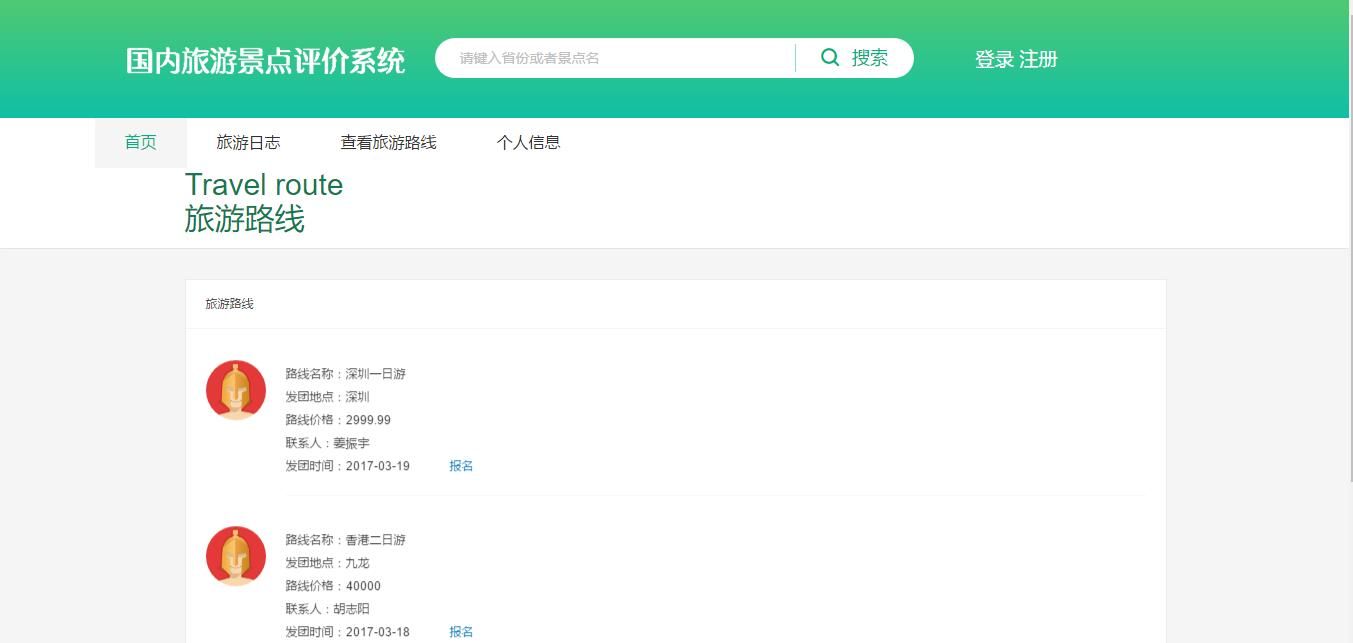Go to the 查看旅游路线 tab

[x=388, y=142]
